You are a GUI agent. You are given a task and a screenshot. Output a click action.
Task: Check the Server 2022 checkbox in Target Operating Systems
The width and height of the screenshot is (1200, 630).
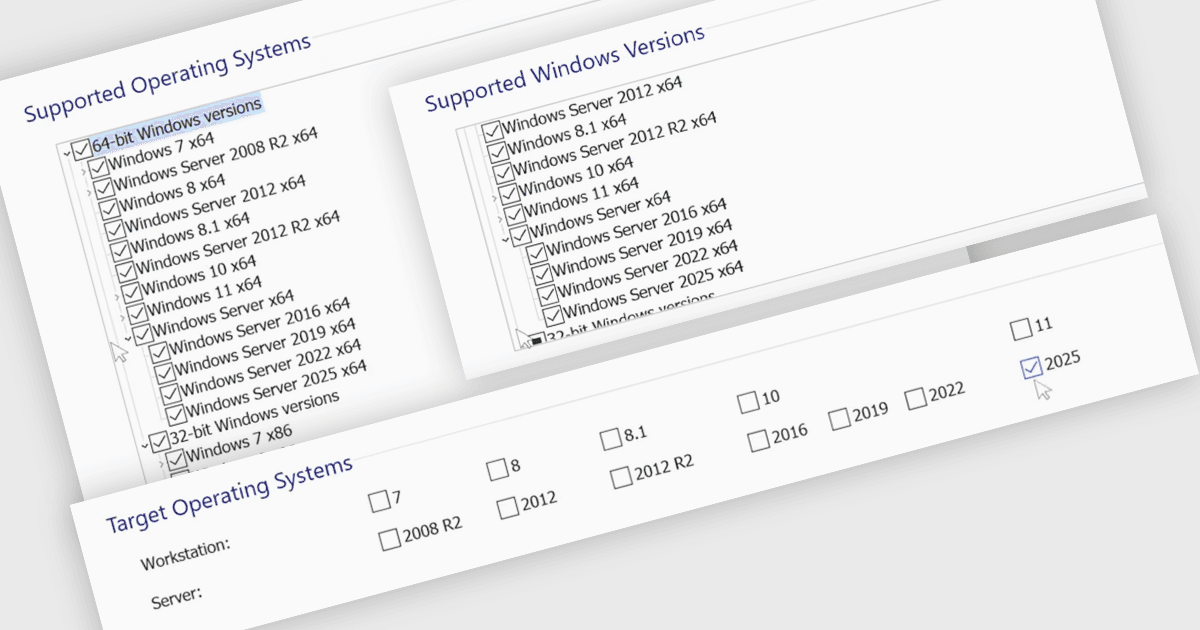[x=916, y=398]
